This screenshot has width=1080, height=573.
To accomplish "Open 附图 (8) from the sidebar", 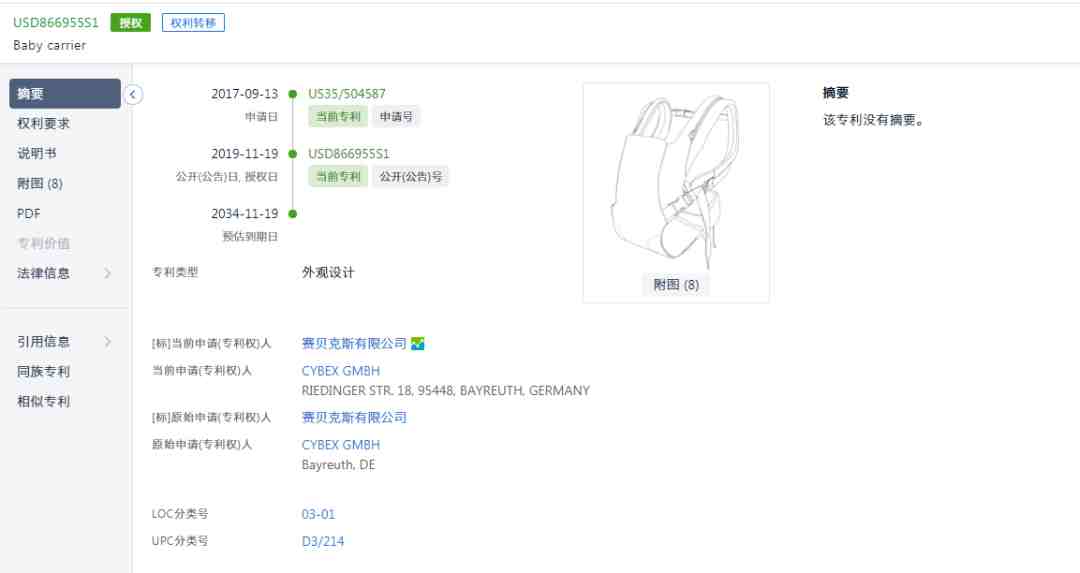I will pos(40,183).
